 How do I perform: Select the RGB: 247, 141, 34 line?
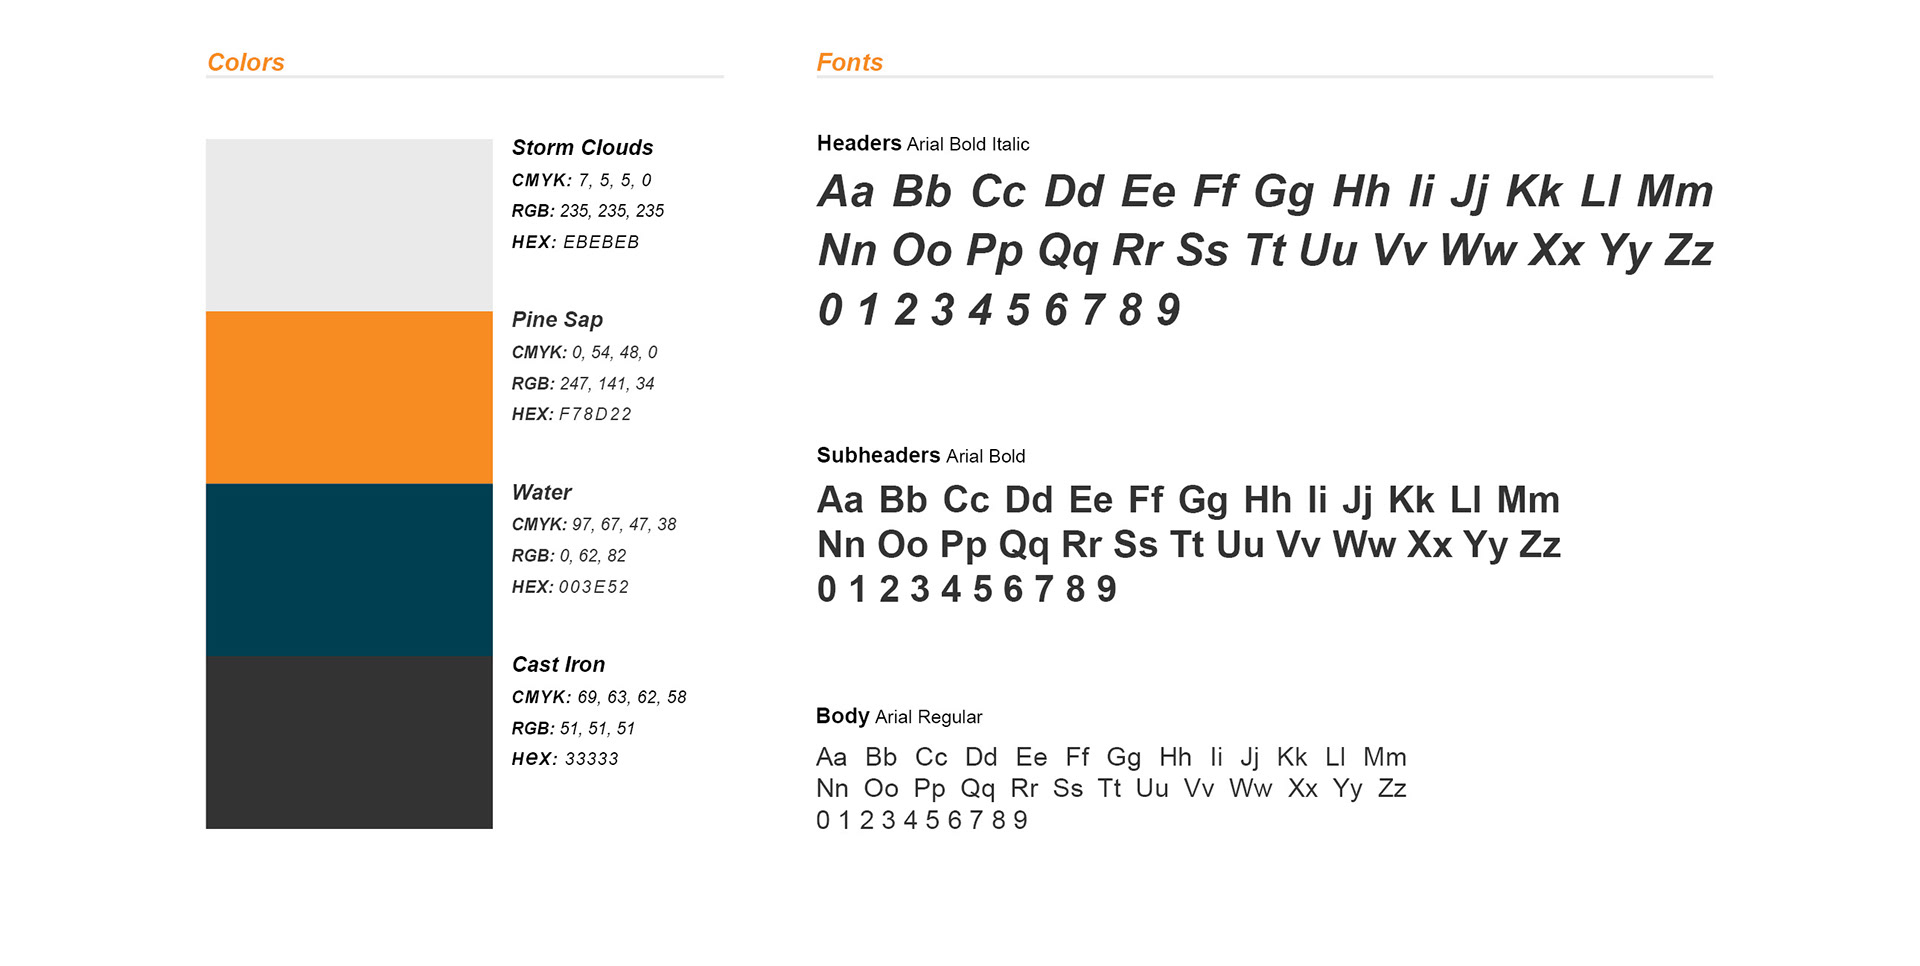click(x=583, y=384)
